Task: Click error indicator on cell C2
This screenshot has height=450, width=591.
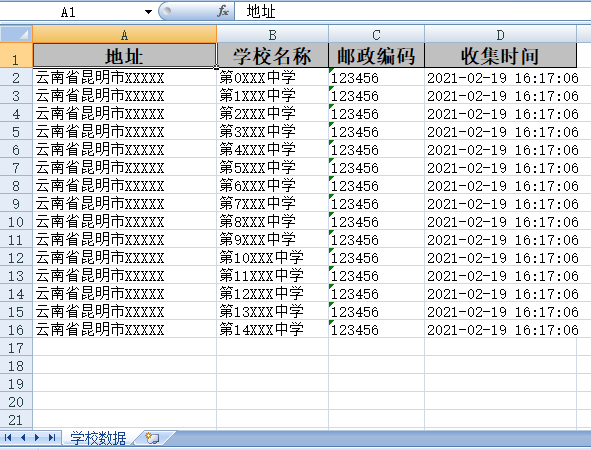Action: point(331,70)
